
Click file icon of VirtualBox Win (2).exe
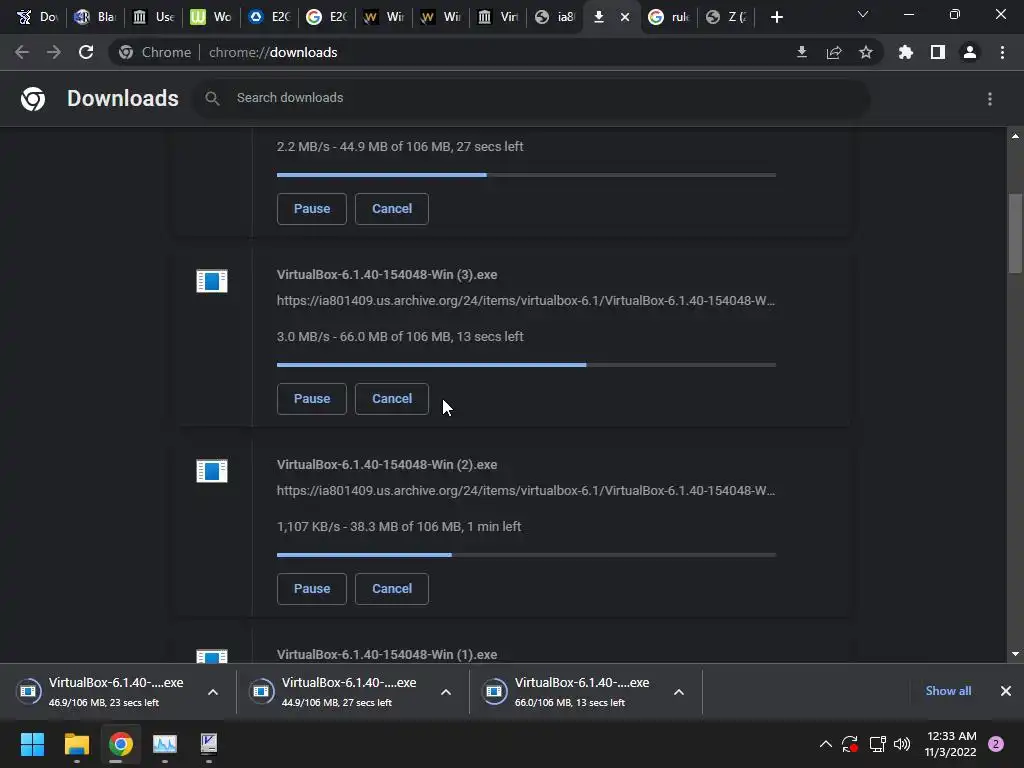212,471
